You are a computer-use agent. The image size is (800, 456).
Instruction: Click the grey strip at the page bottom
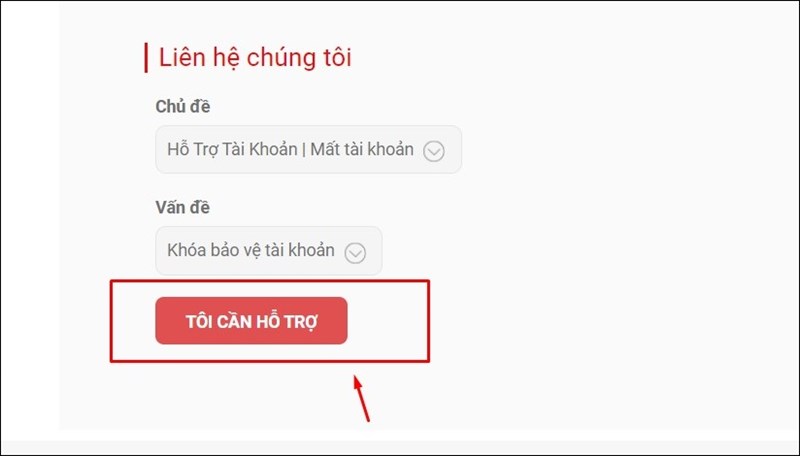(400, 447)
